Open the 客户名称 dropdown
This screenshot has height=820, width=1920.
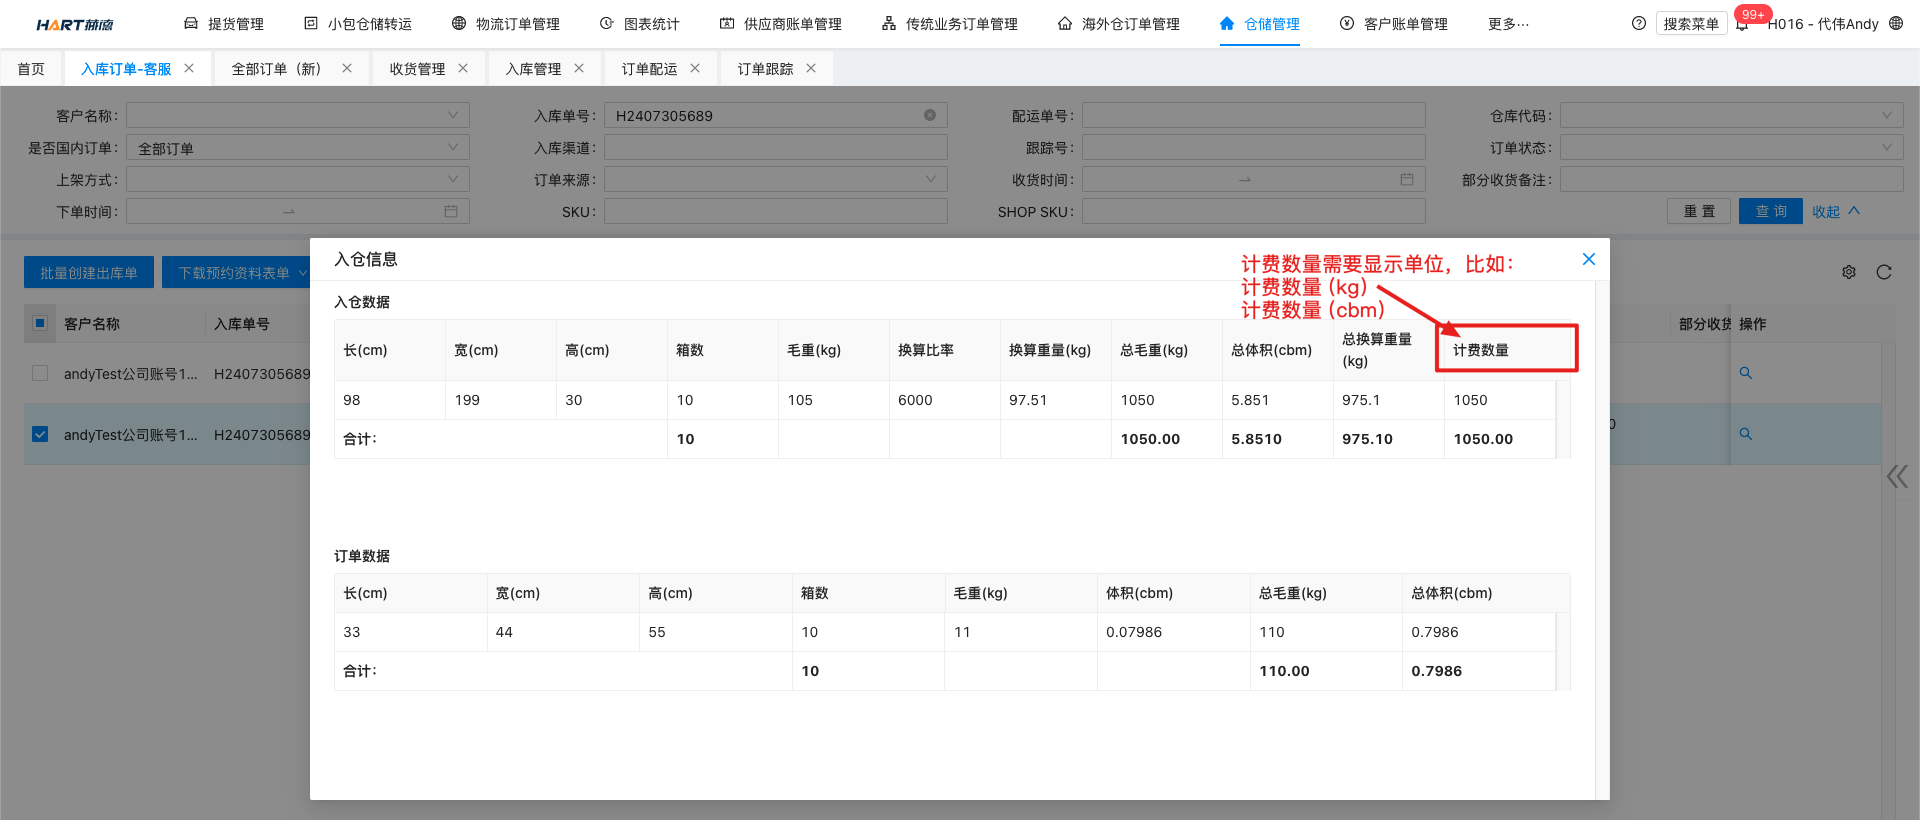297,115
